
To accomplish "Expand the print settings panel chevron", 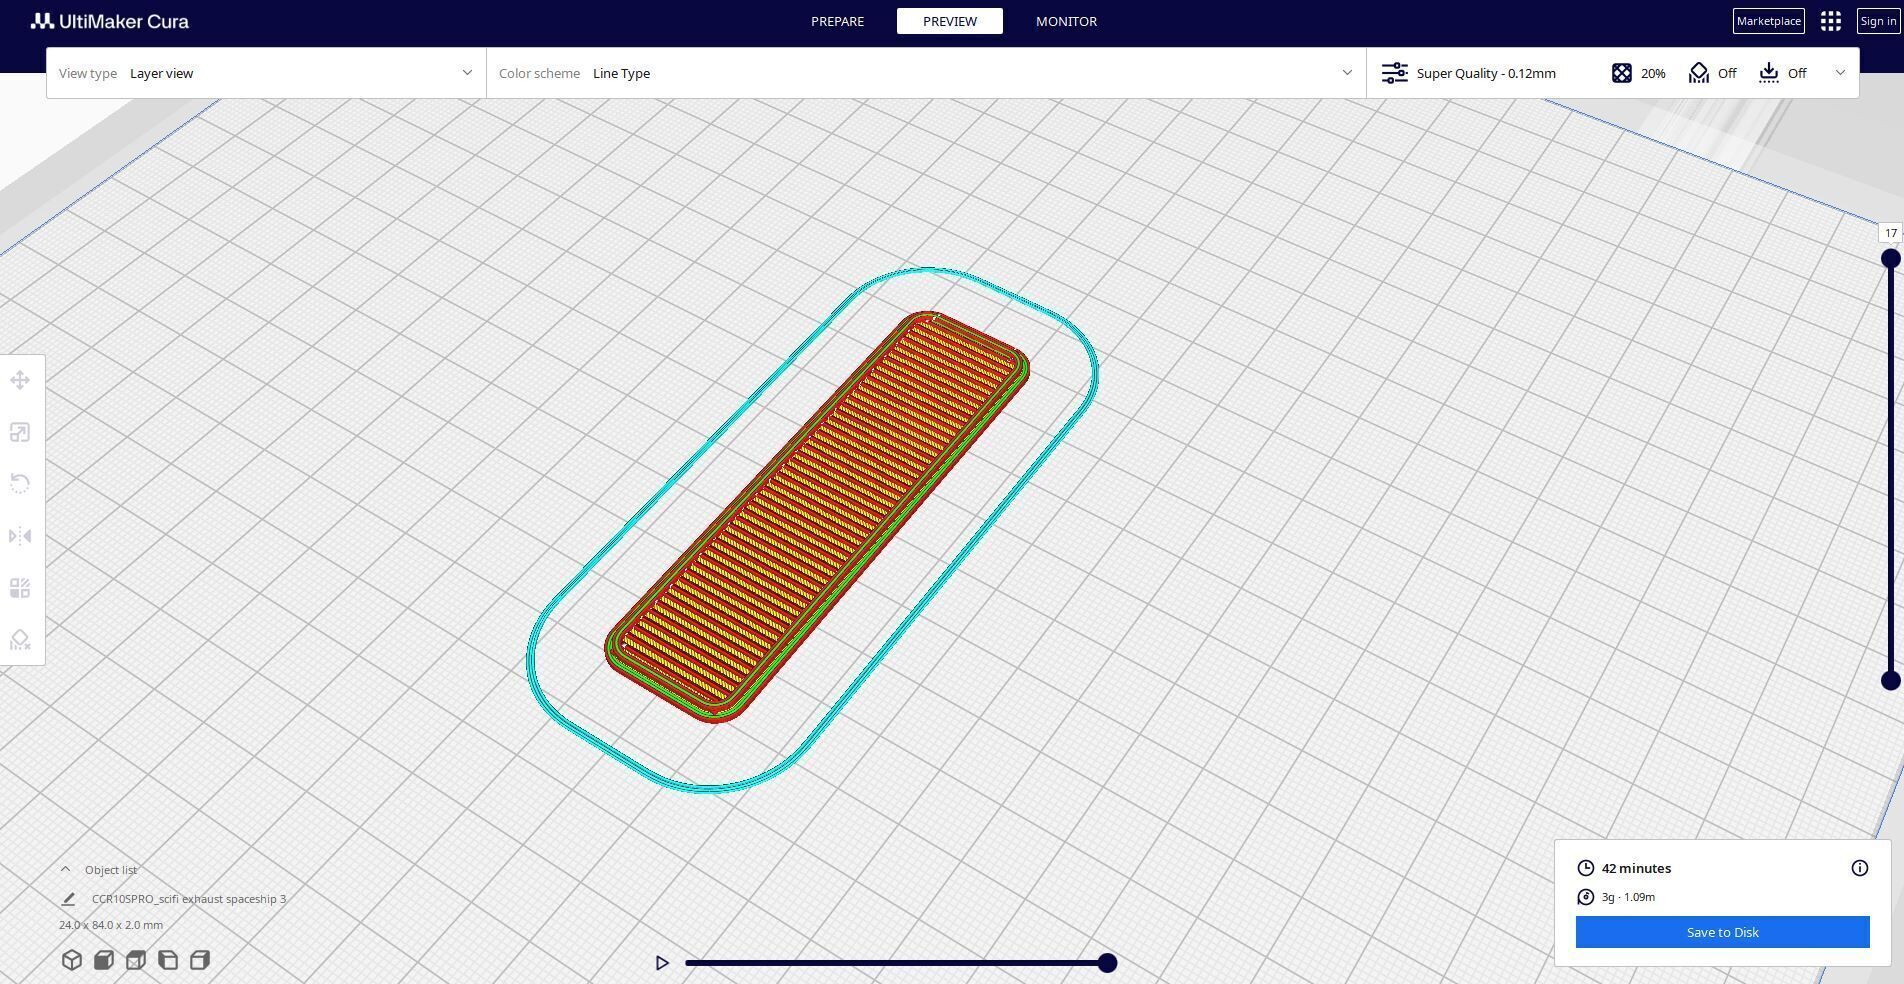I will pyautogui.click(x=1840, y=73).
